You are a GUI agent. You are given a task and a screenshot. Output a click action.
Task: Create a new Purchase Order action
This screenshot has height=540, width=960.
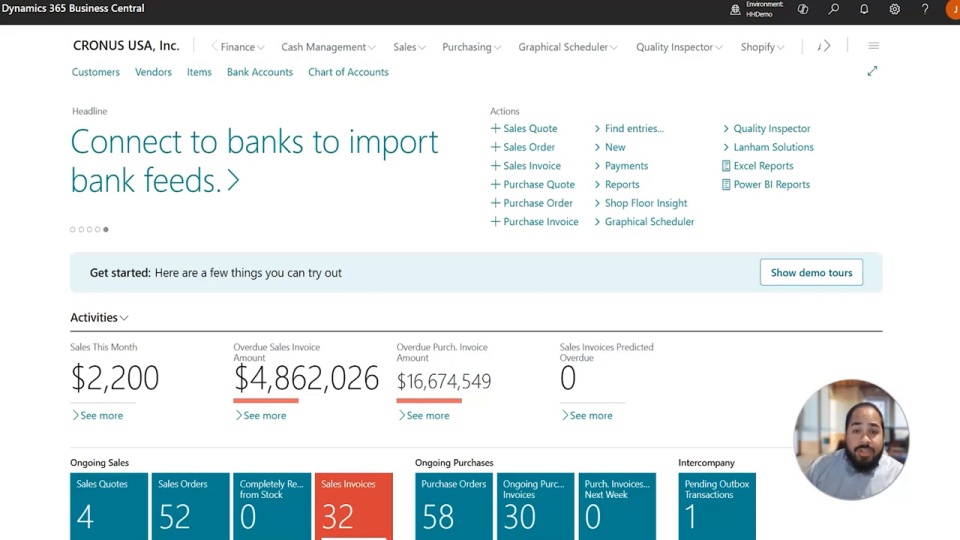(x=531, y=203)
